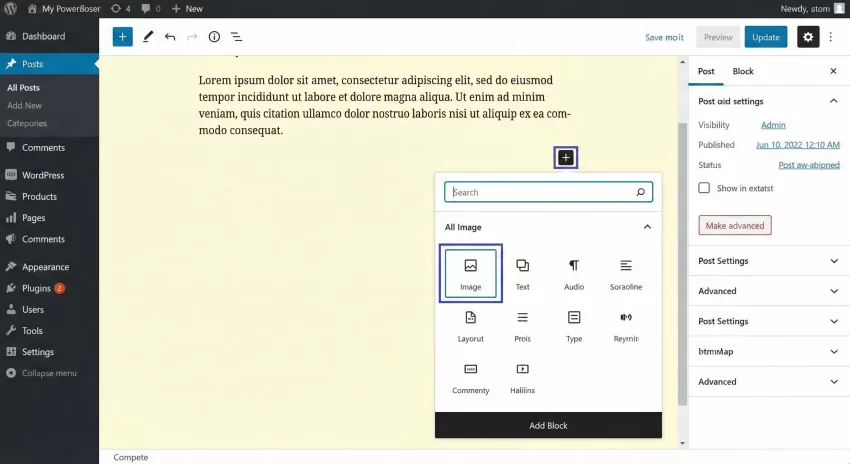Open the Posts menu item
Screen dimensions: 850x464
(49, 64)
